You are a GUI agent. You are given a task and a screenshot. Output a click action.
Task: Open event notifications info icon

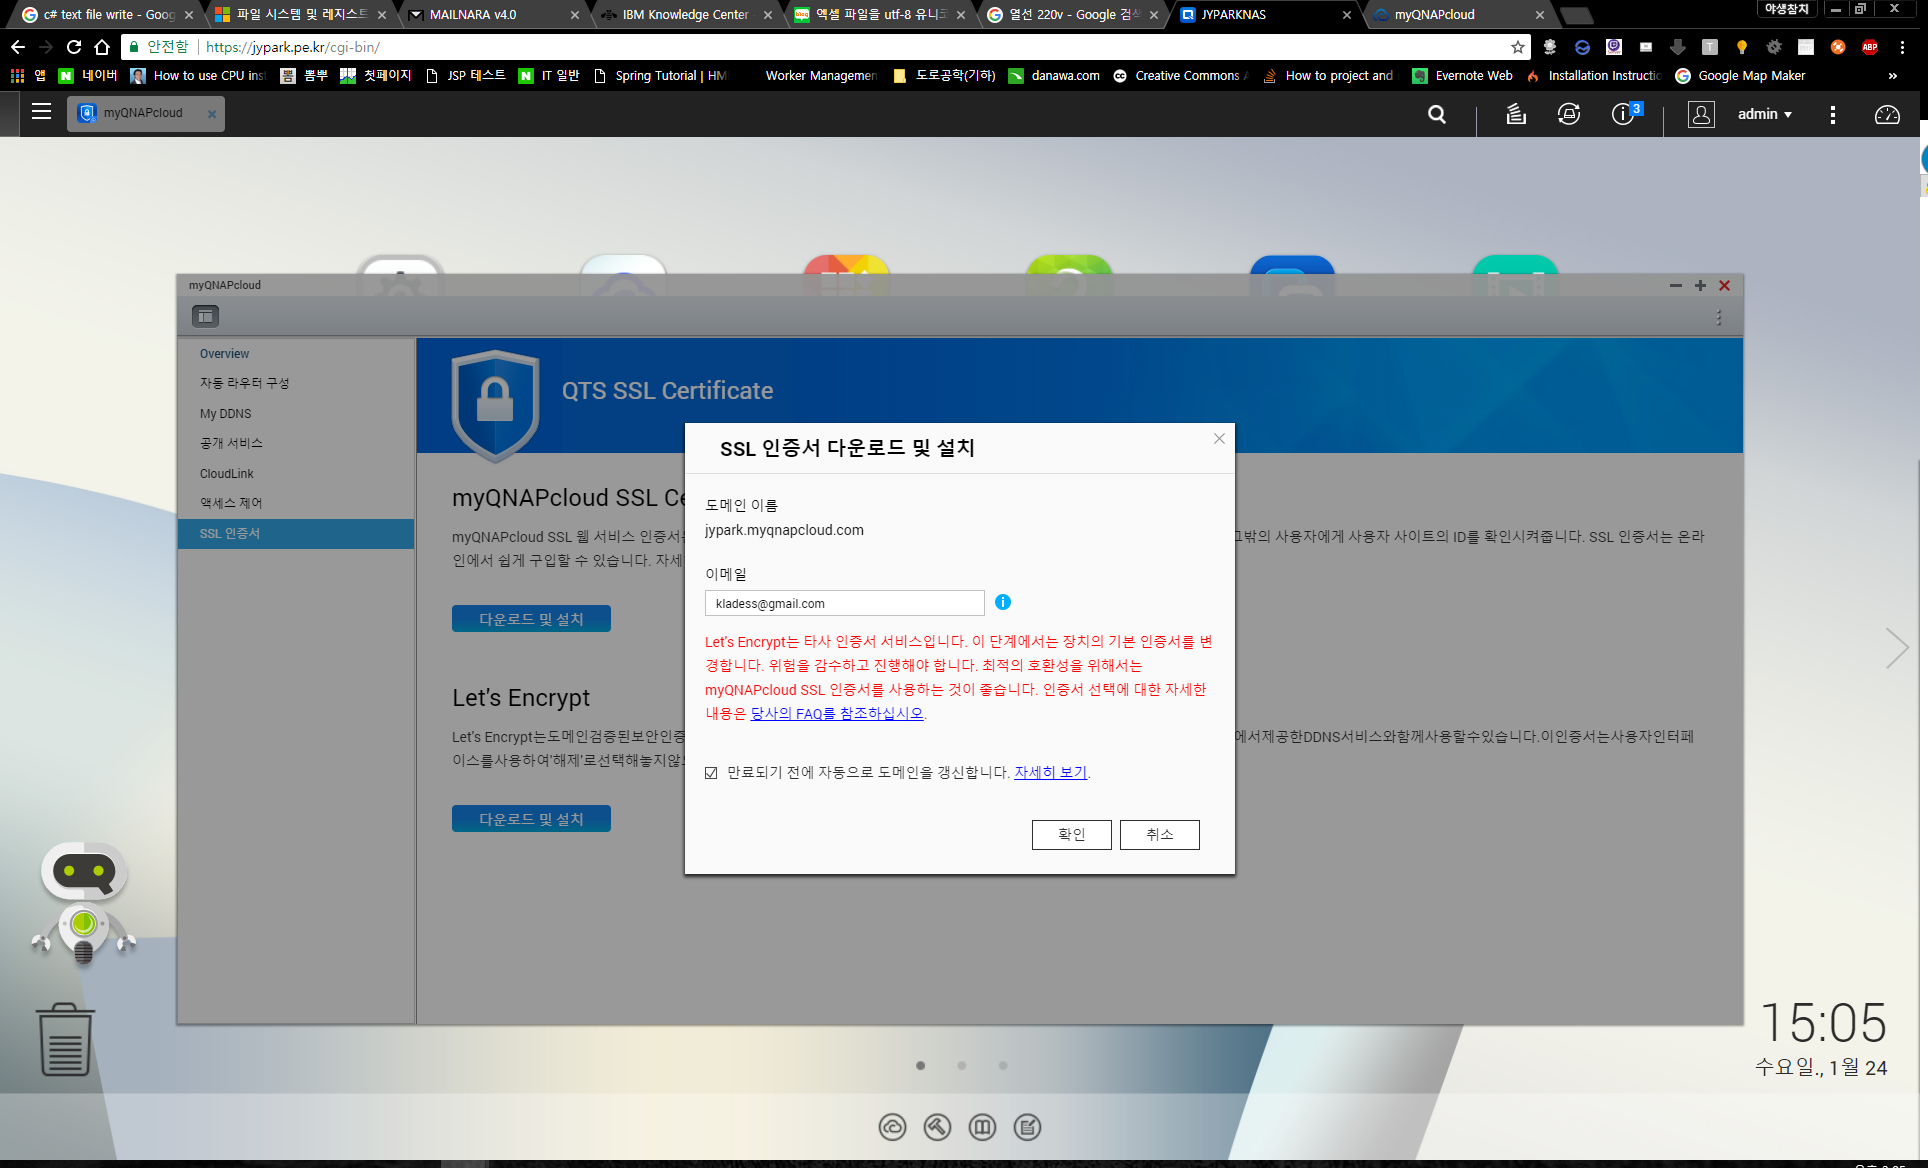click(x=1625, y=114)
